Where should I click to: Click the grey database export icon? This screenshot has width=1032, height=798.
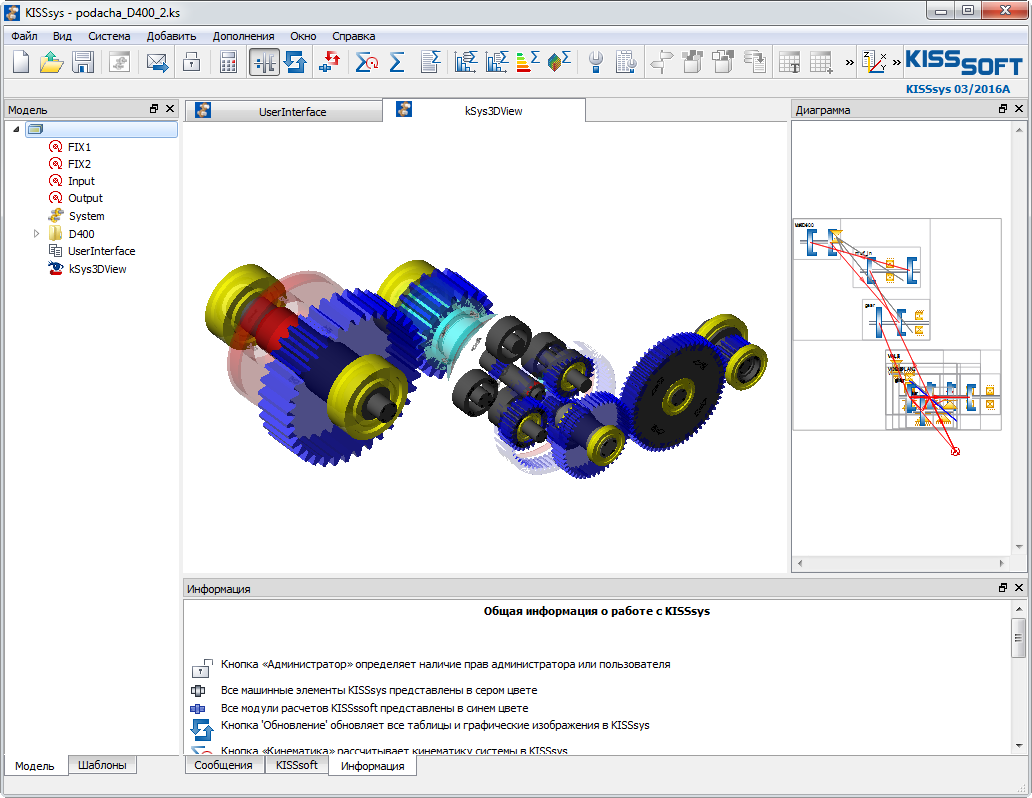point(755,63)
